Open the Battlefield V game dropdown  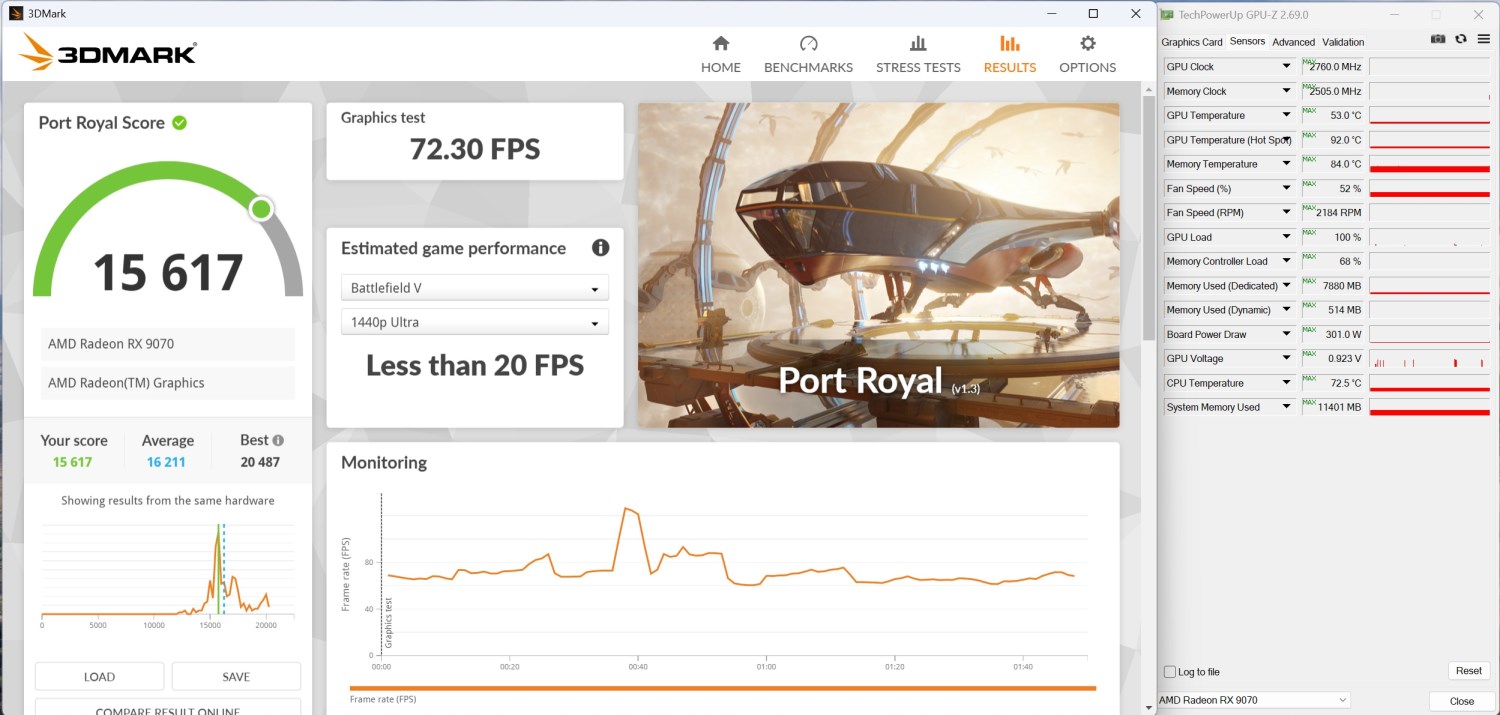point(475,288)
